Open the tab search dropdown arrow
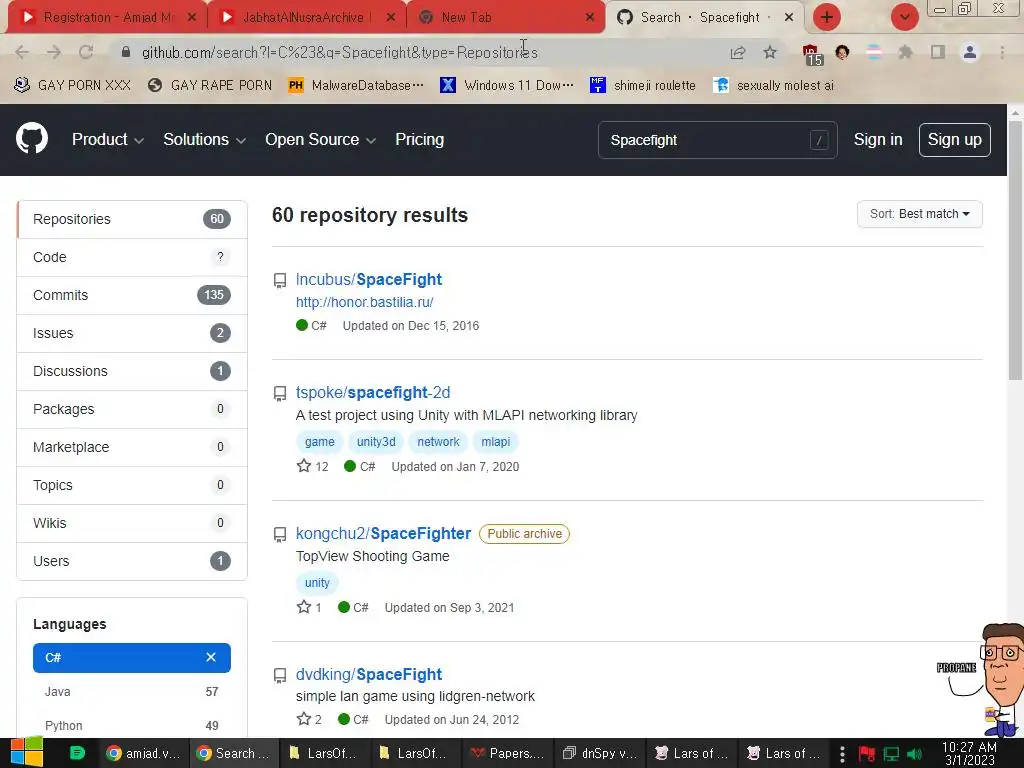The width and height of the screenshot is (1024, 768). point(904,17)
